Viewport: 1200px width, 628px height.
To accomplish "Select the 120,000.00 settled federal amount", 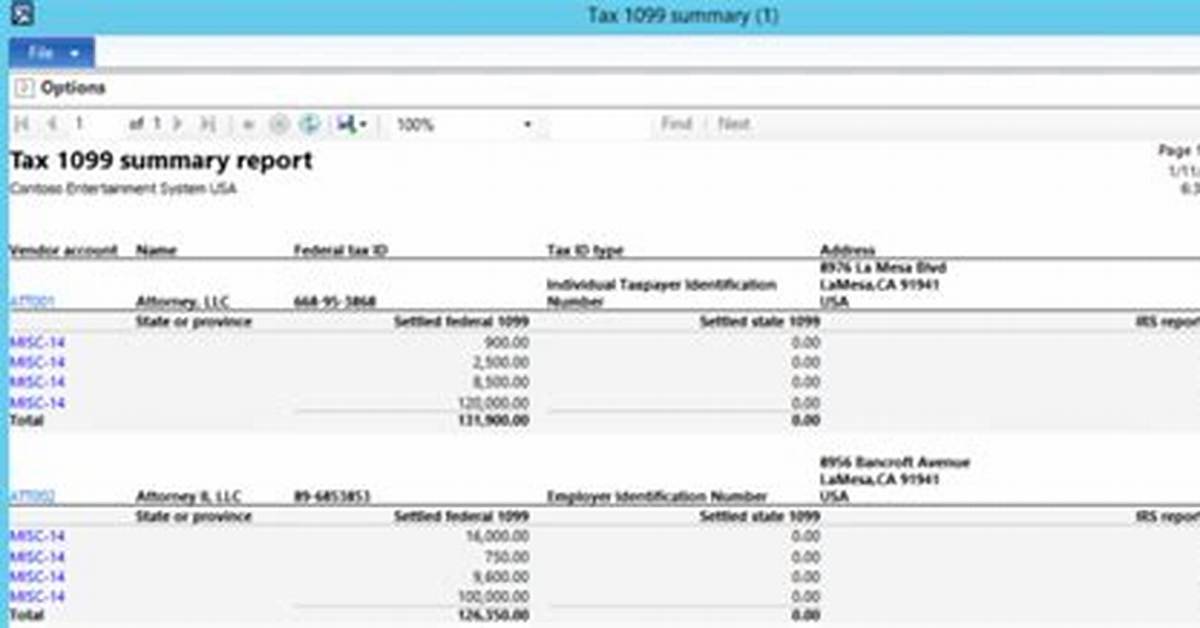I will click(494, 402).
